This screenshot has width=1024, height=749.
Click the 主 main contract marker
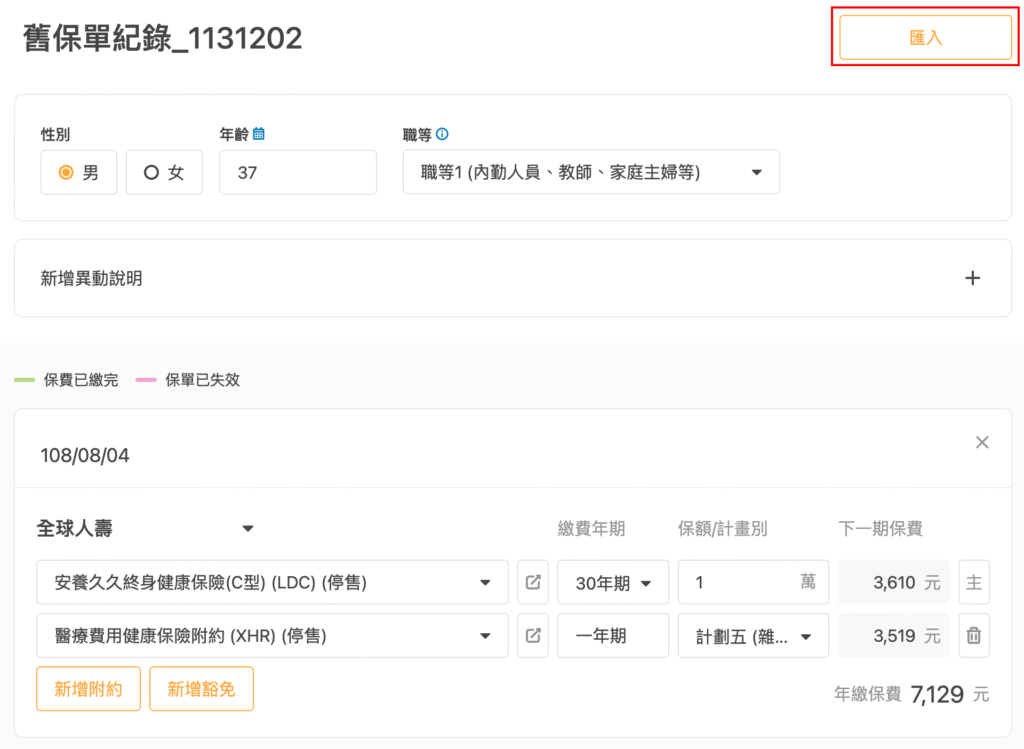click(973, 582)
